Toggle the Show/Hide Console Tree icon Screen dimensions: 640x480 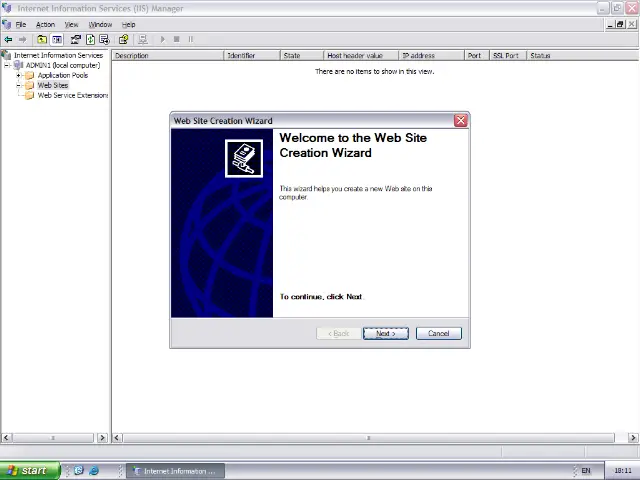click(x=57, y=40)
